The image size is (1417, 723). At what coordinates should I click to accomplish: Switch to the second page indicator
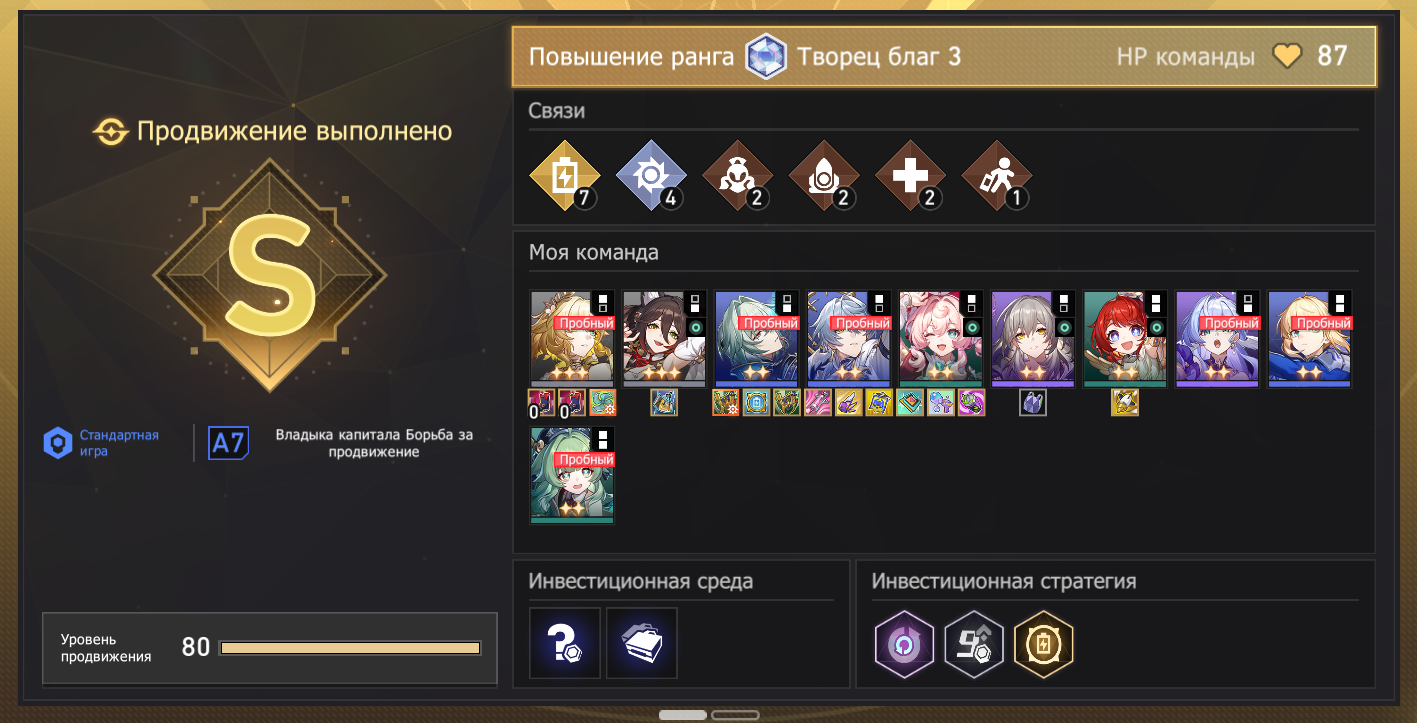[x=735, y=715]
